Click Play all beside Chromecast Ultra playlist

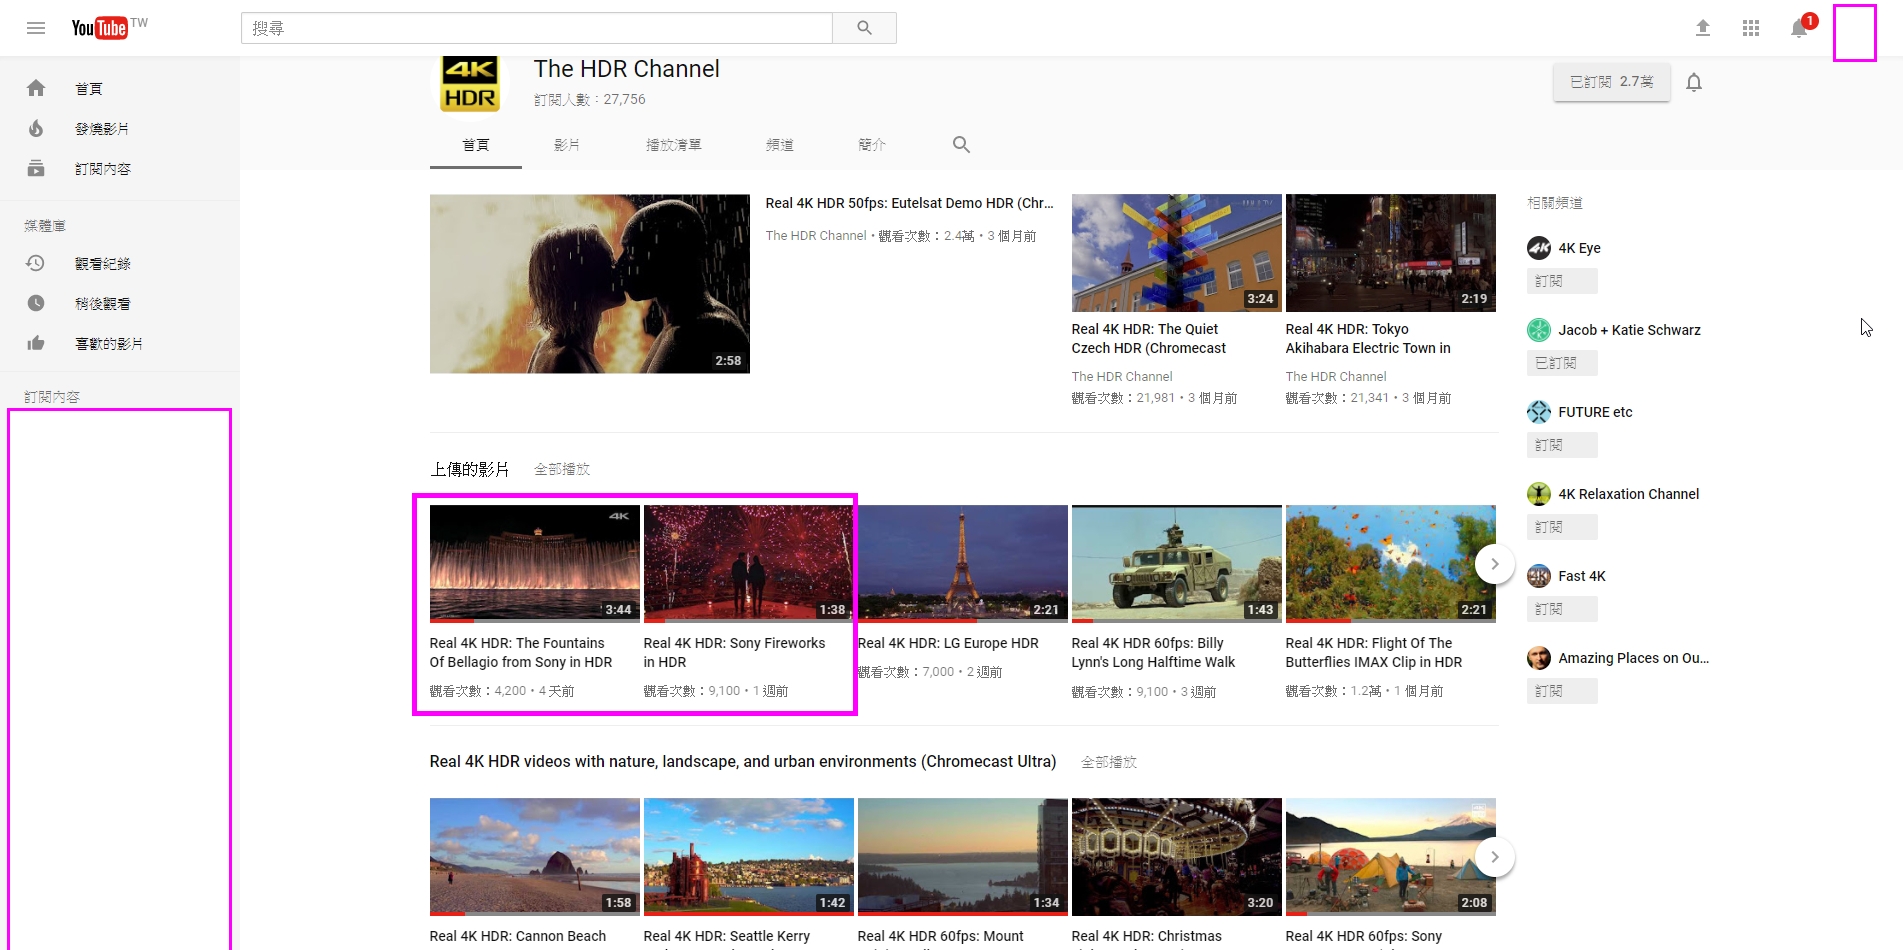(1109, 762)
